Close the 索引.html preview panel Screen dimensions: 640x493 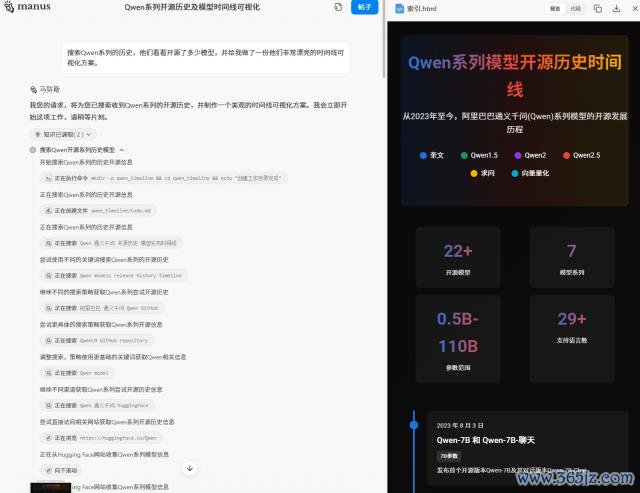(x=636, y=9)
